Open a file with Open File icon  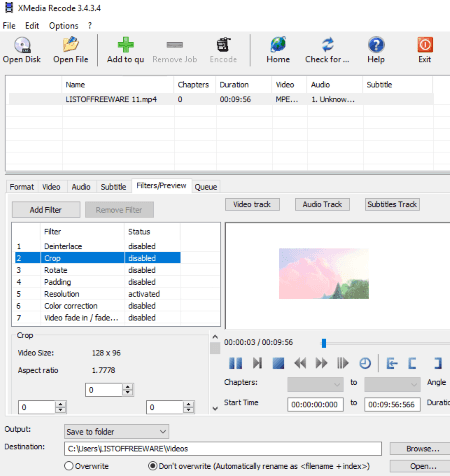tap(71, 44)
